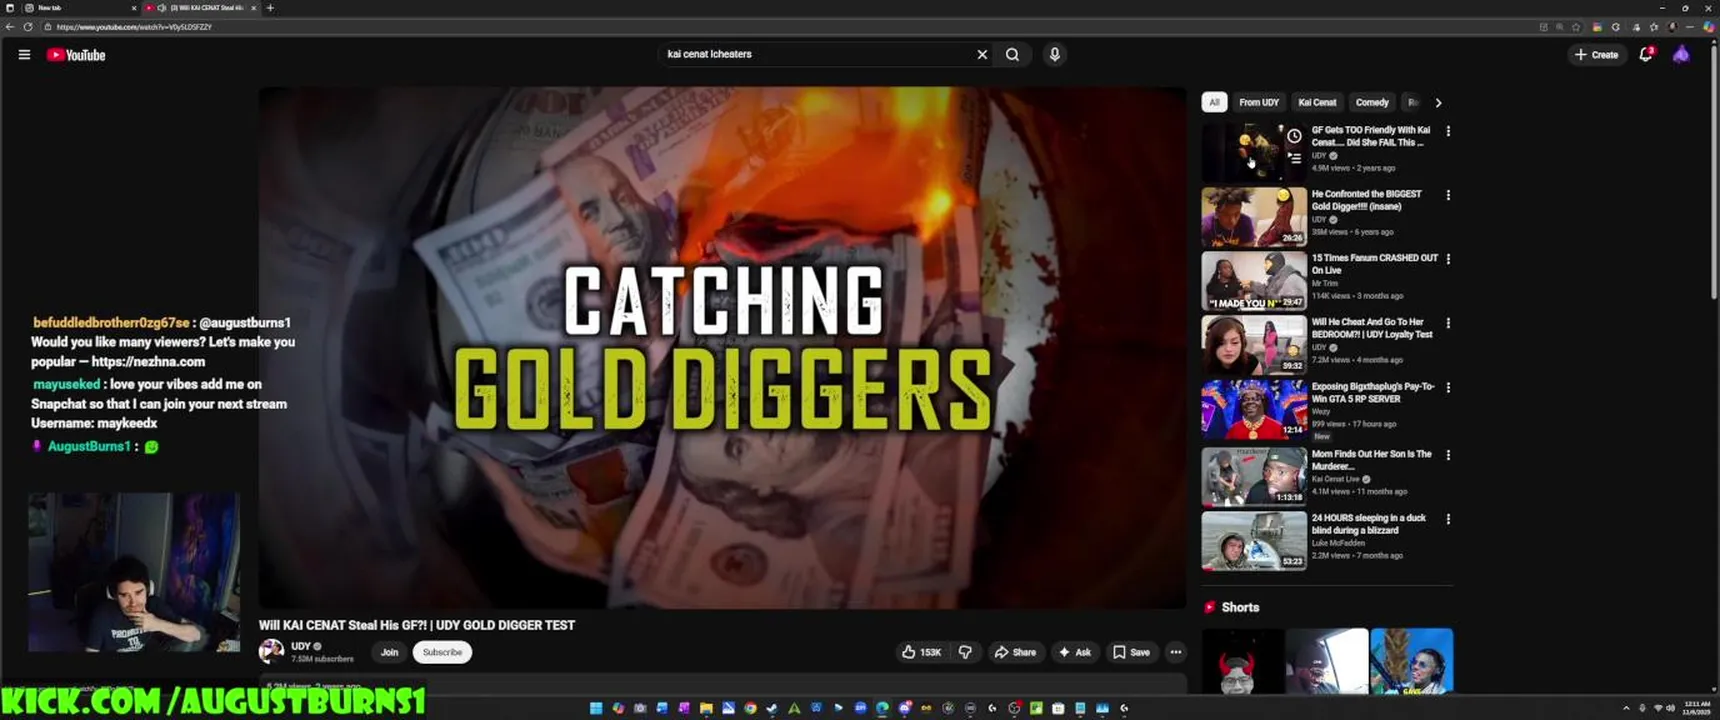Open options for 'Mom Finds Out Her Son' video
Screen dimensions: 1720x720
pyautogui.click(x=1448, y=455)
